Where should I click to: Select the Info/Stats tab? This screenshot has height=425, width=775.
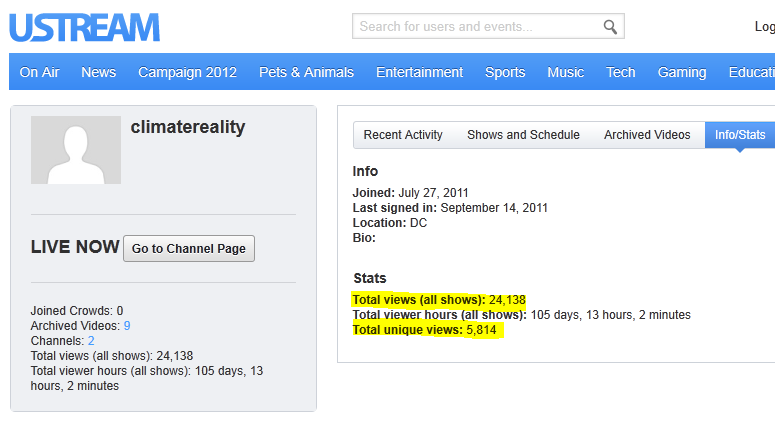(x=739, y=135)
